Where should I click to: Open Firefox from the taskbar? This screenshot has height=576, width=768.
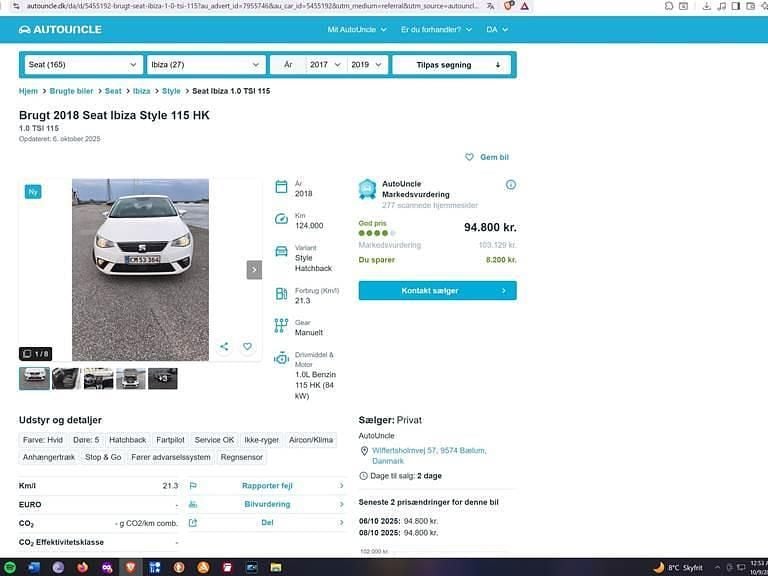coord(82,567)
